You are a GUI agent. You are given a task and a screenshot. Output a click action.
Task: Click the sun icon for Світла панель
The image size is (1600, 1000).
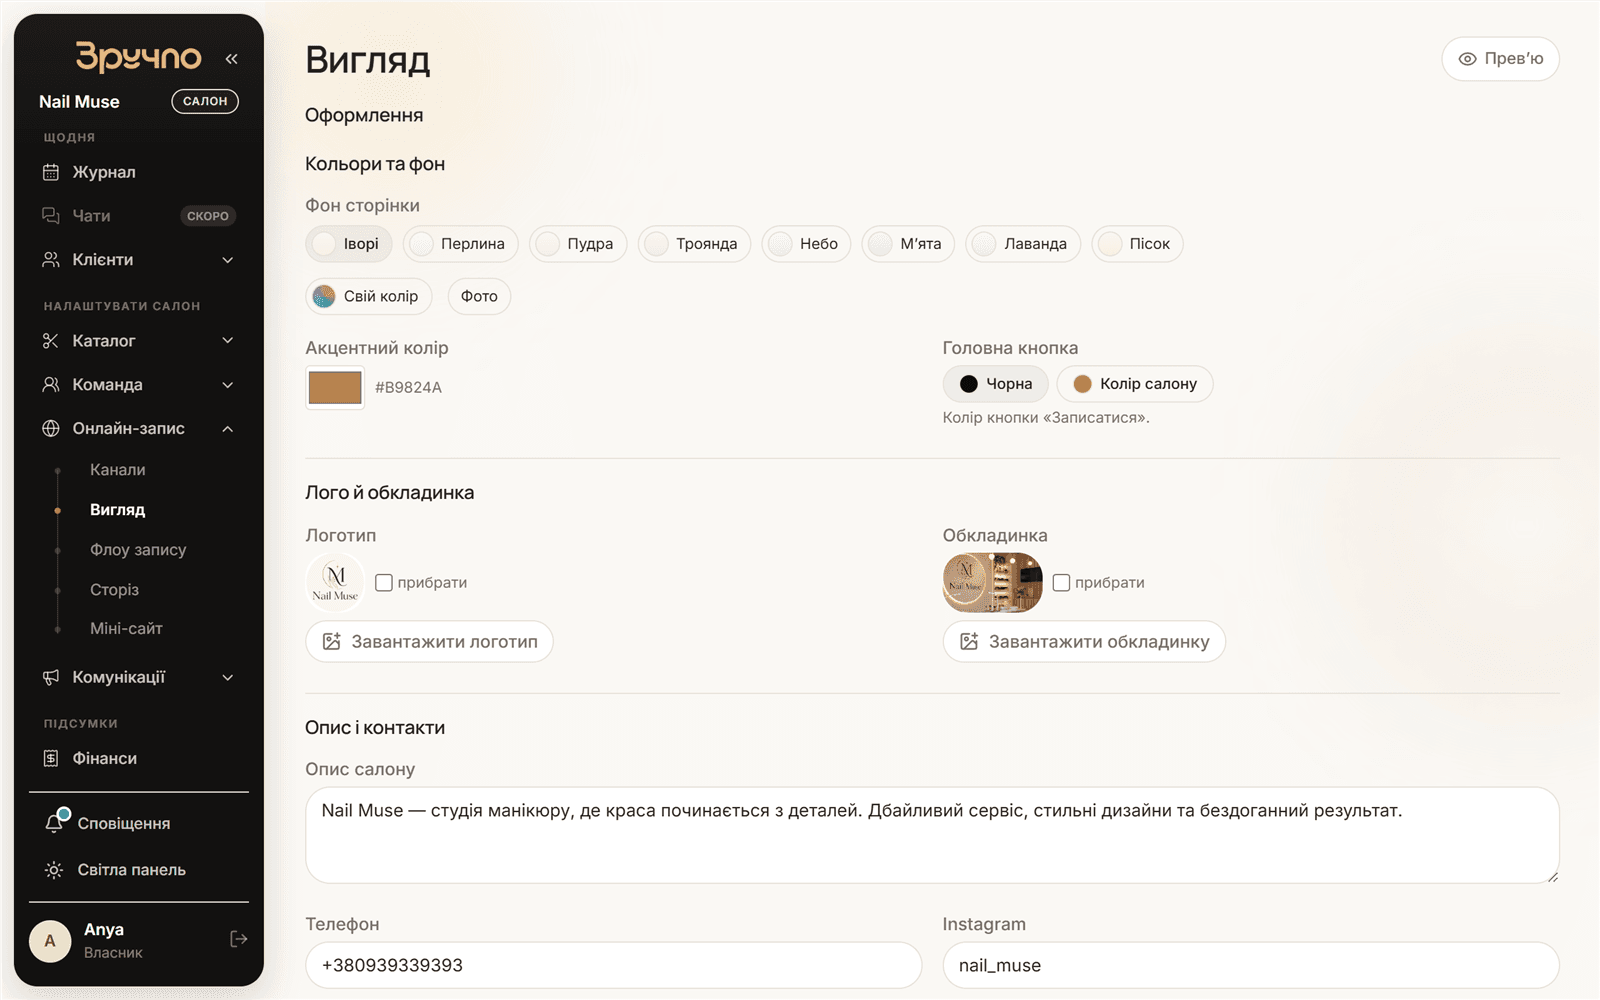pos(54,870)
